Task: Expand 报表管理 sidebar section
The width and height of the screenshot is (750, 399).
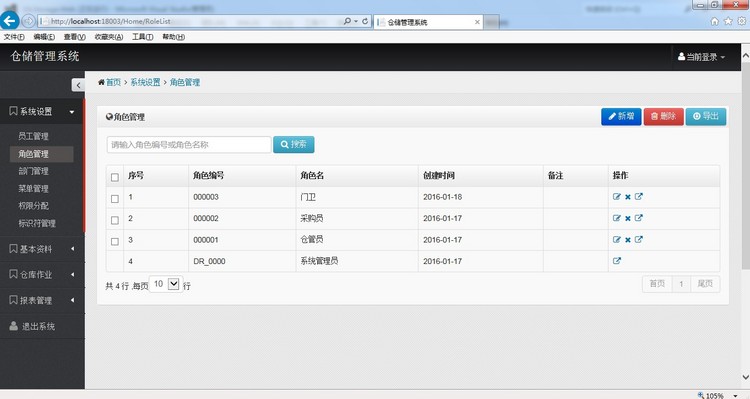Action: (x=42, y=300)
